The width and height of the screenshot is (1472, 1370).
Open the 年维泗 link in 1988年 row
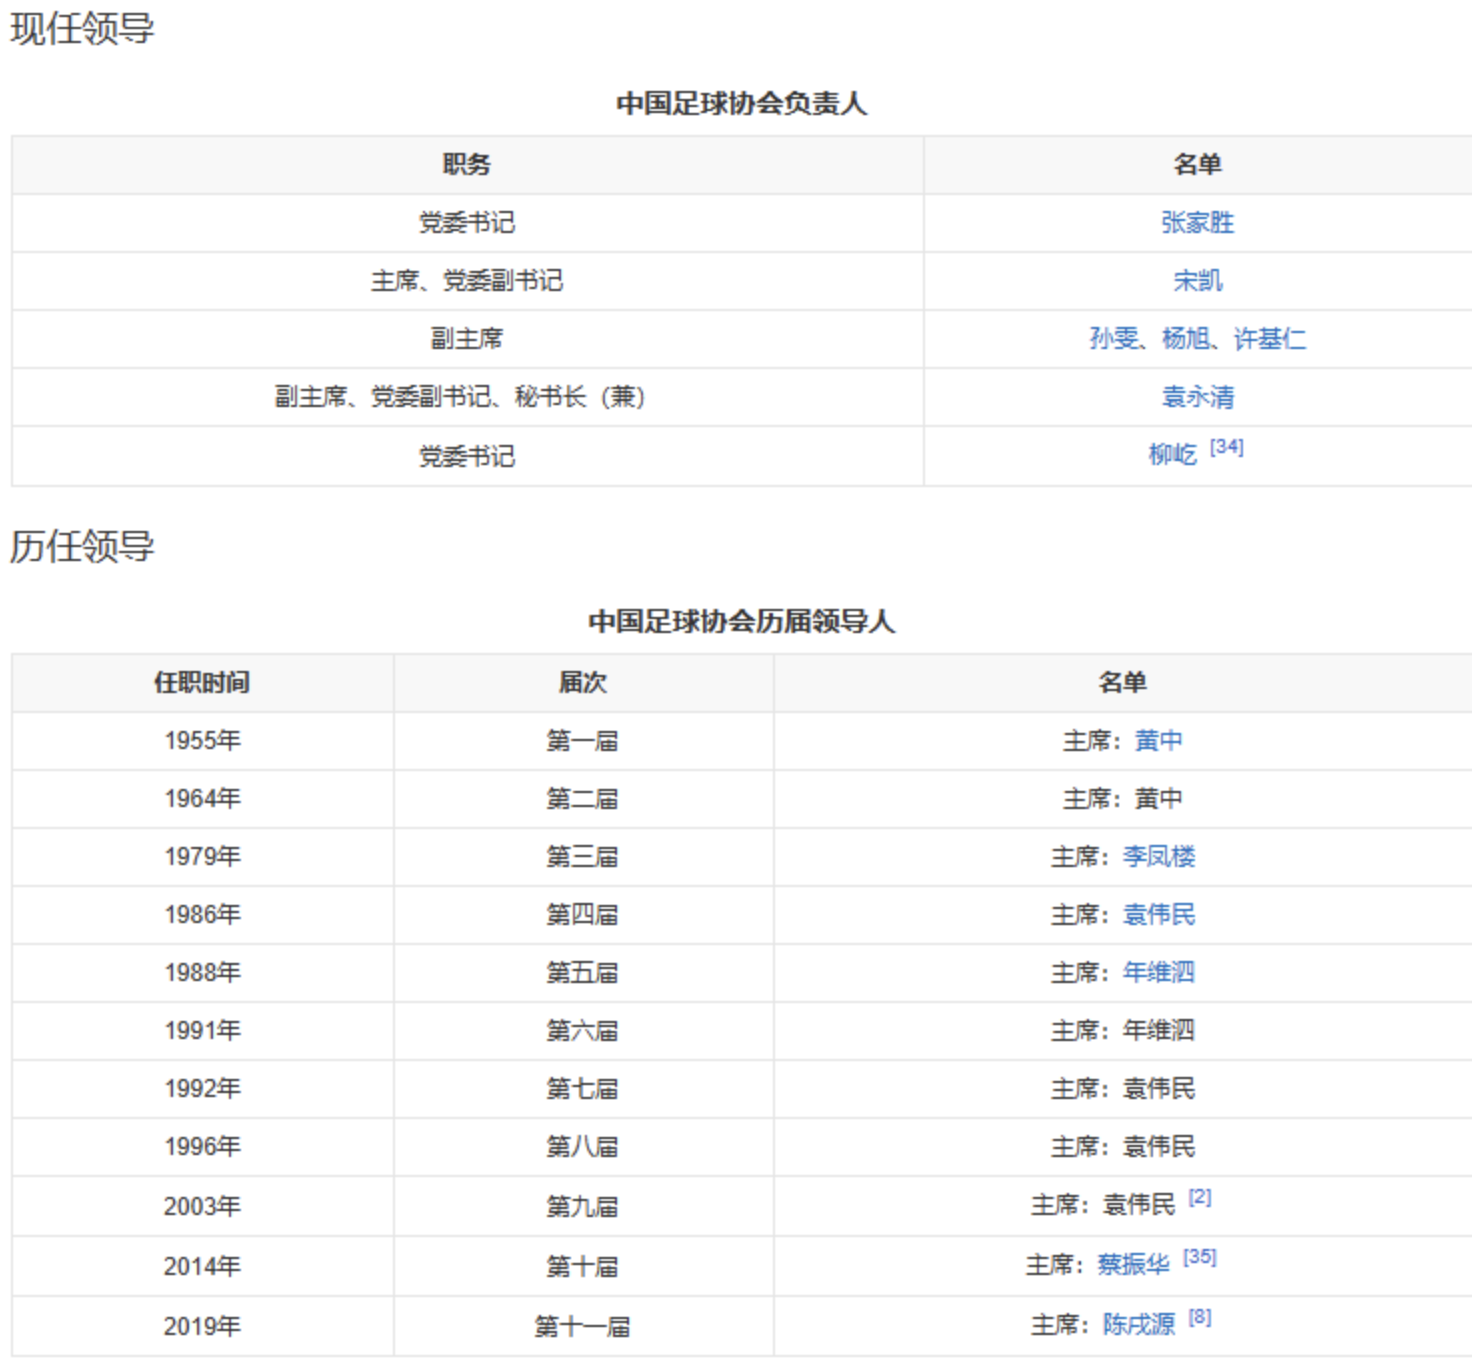[1158, 973]
